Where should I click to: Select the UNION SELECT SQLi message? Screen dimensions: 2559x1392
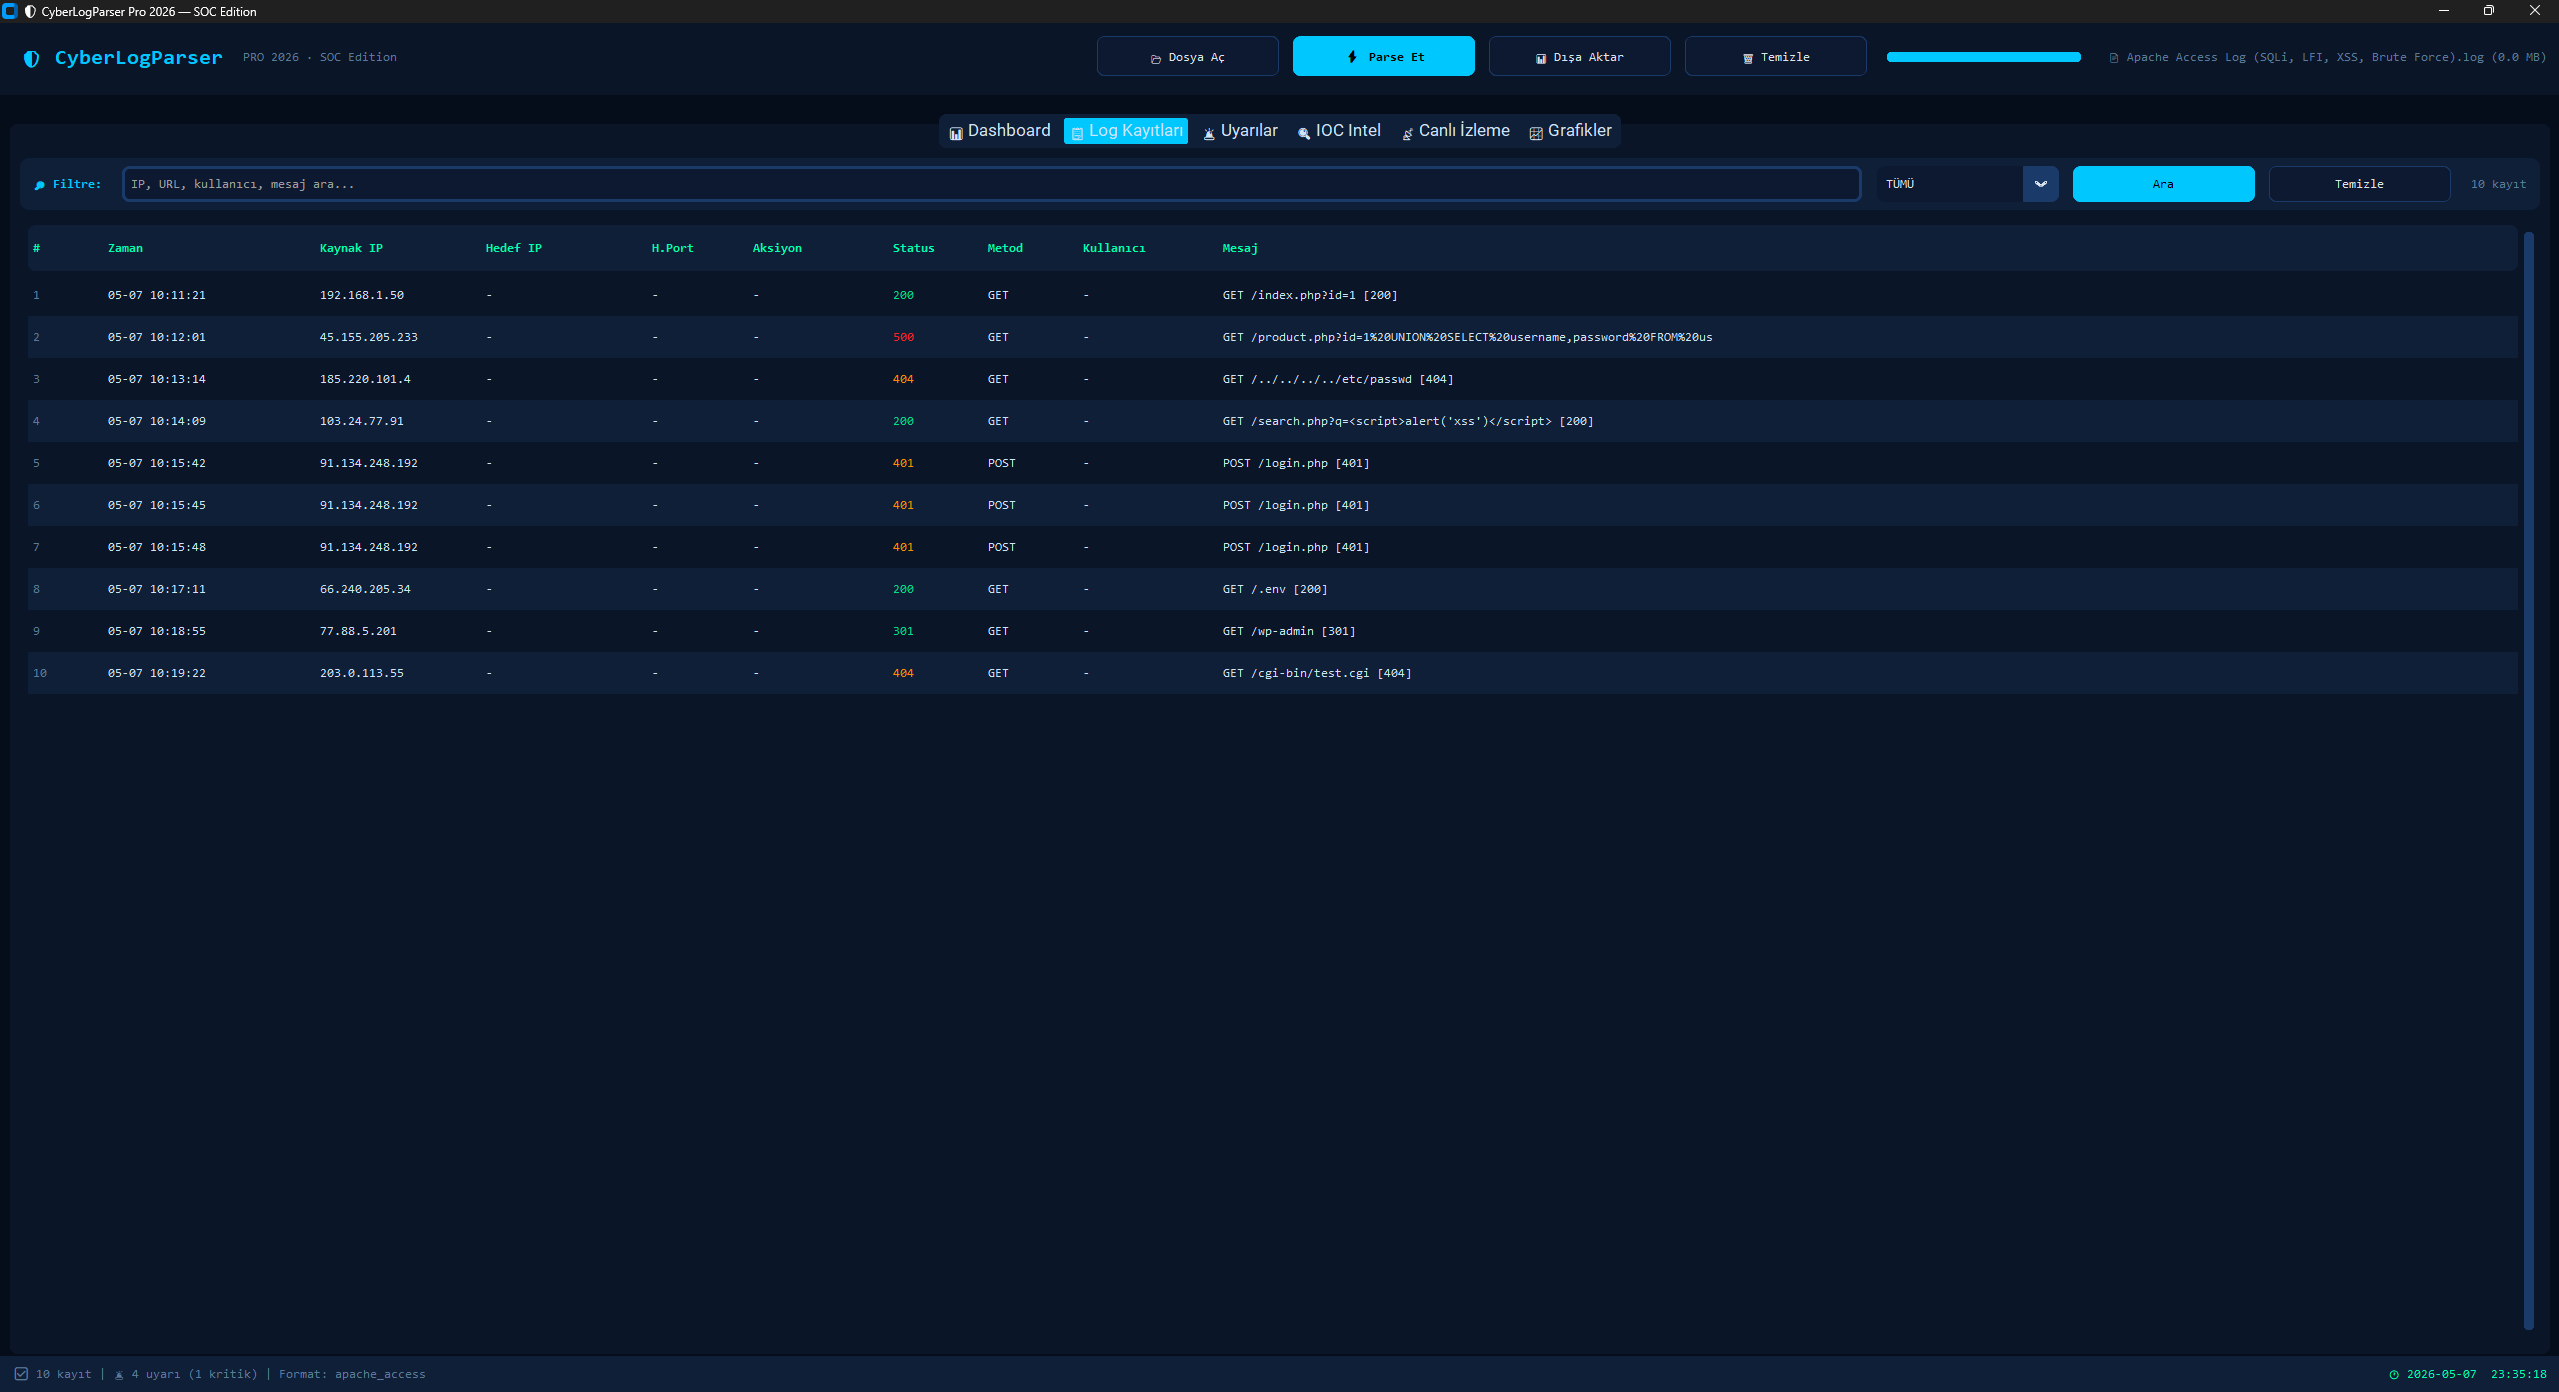point(1467,337)
